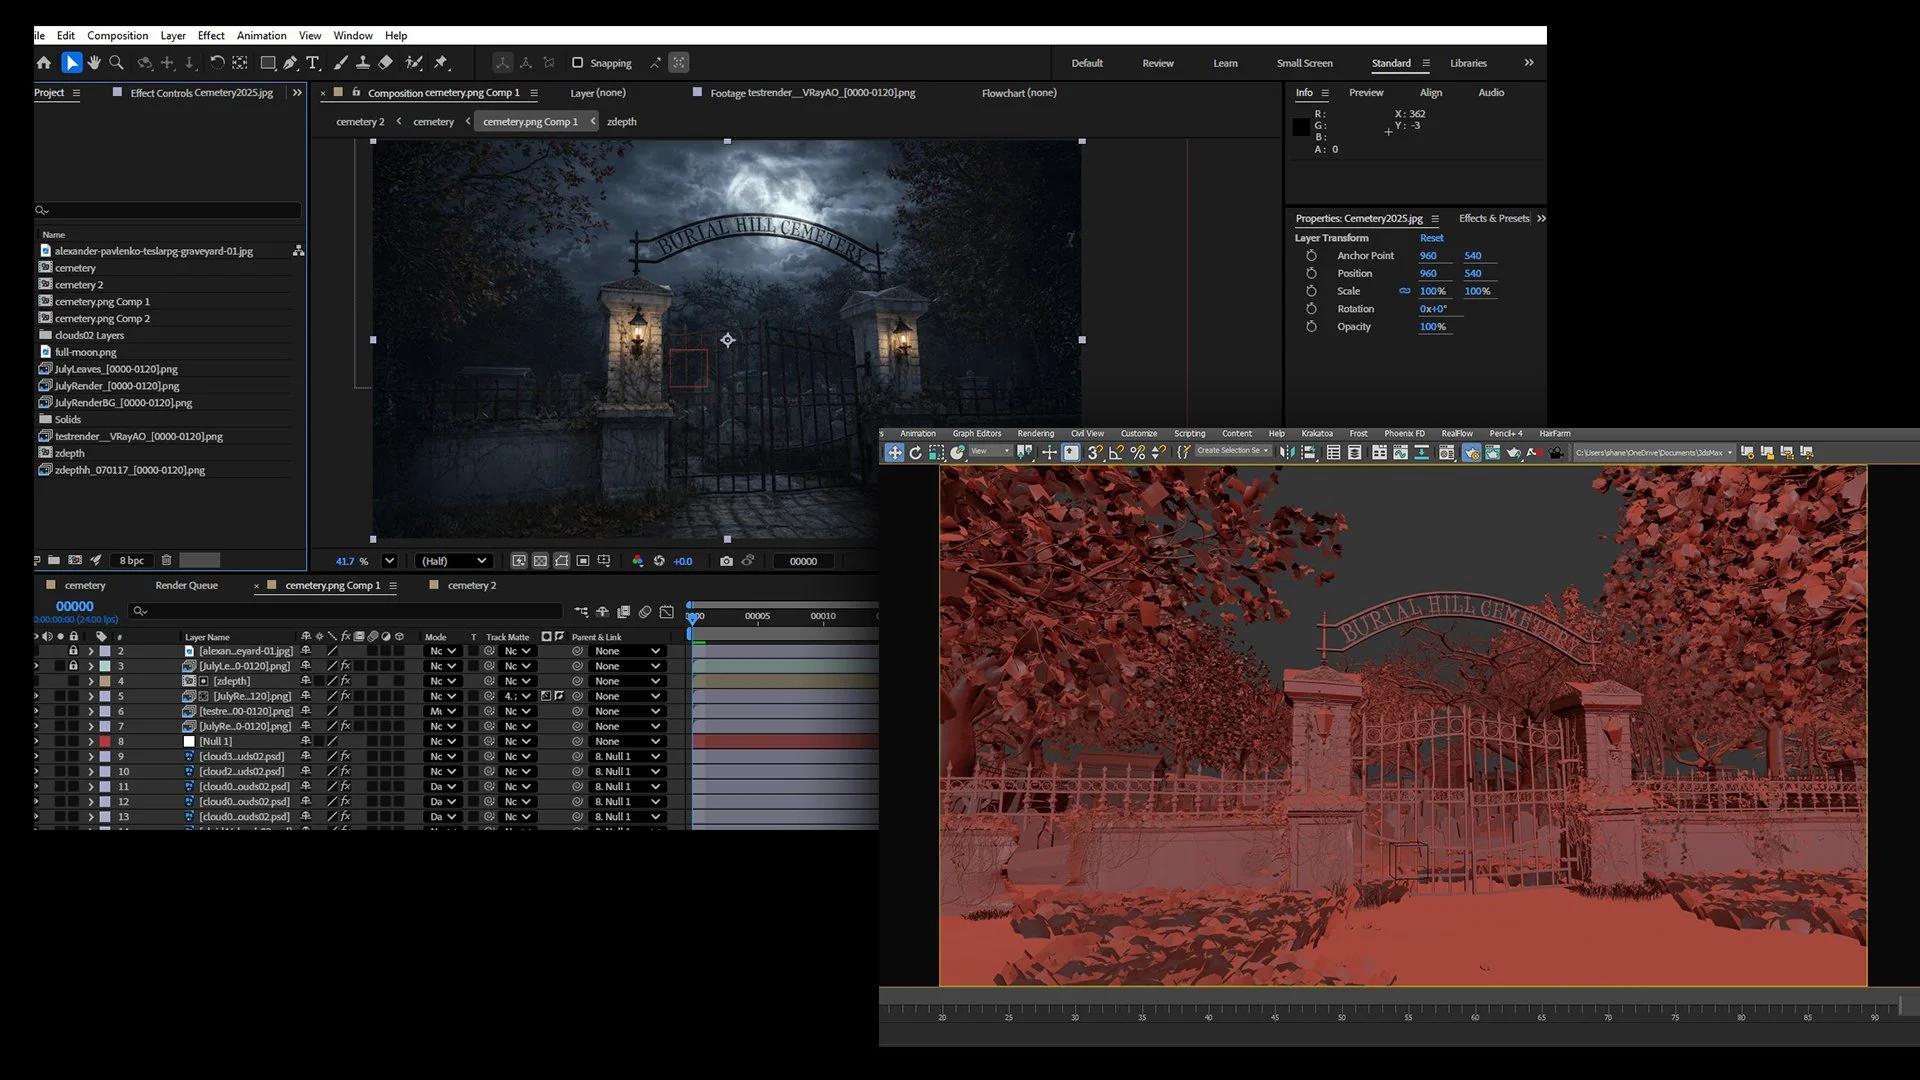This screenshot has width=1920, height=1080.
Task: Switch to the Render Queue tab
Action: pos(186,585)
